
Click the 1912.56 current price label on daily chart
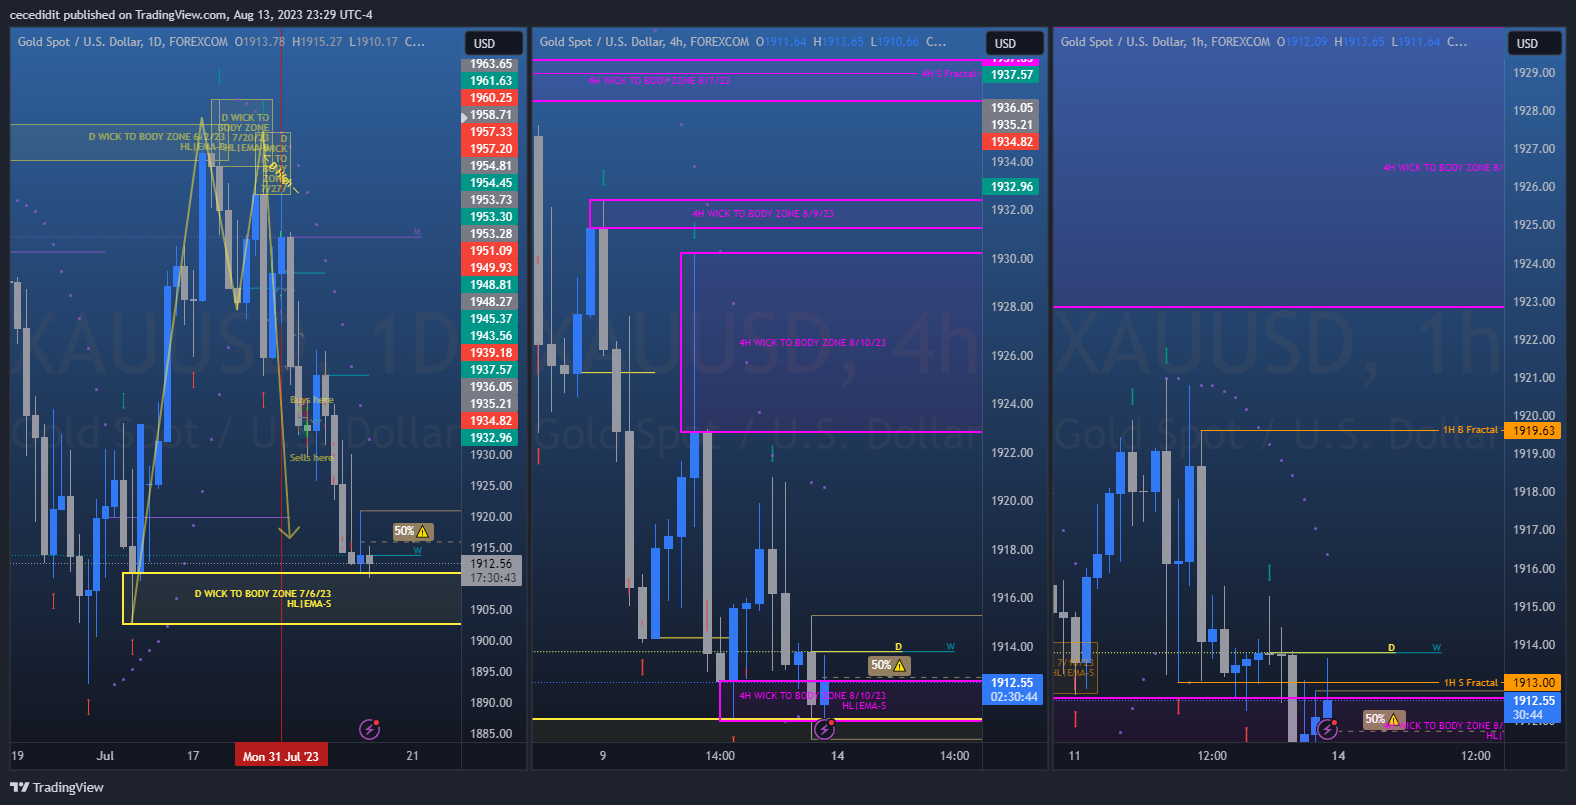click(493, 571)
